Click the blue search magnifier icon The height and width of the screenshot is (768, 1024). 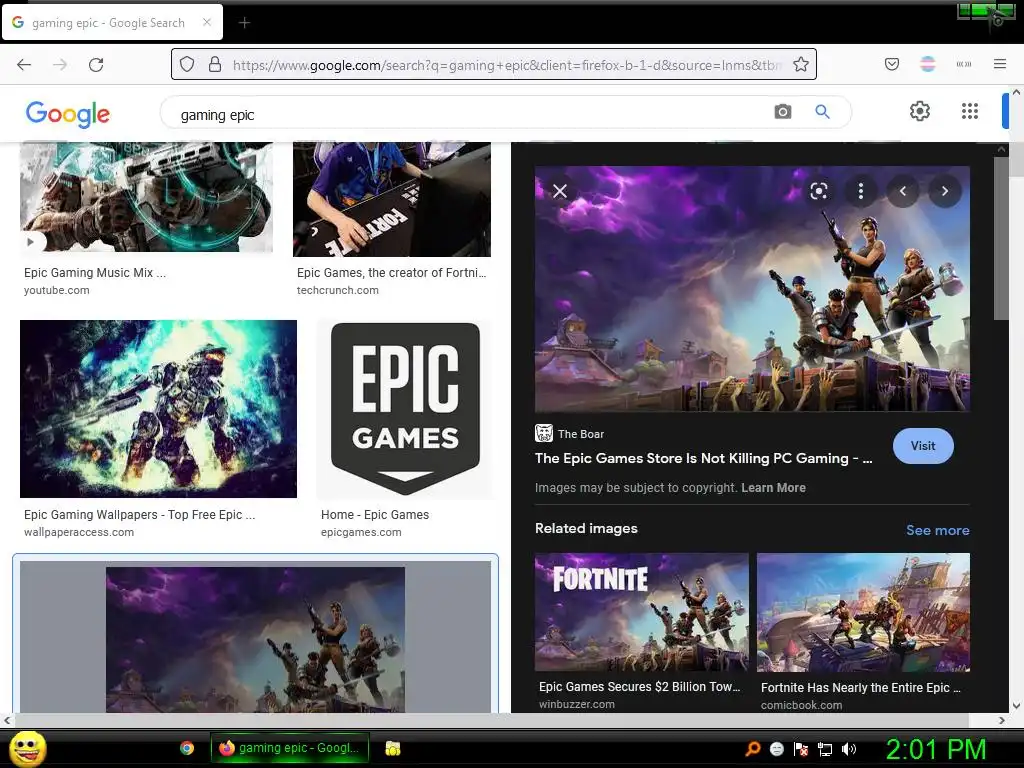823,112
